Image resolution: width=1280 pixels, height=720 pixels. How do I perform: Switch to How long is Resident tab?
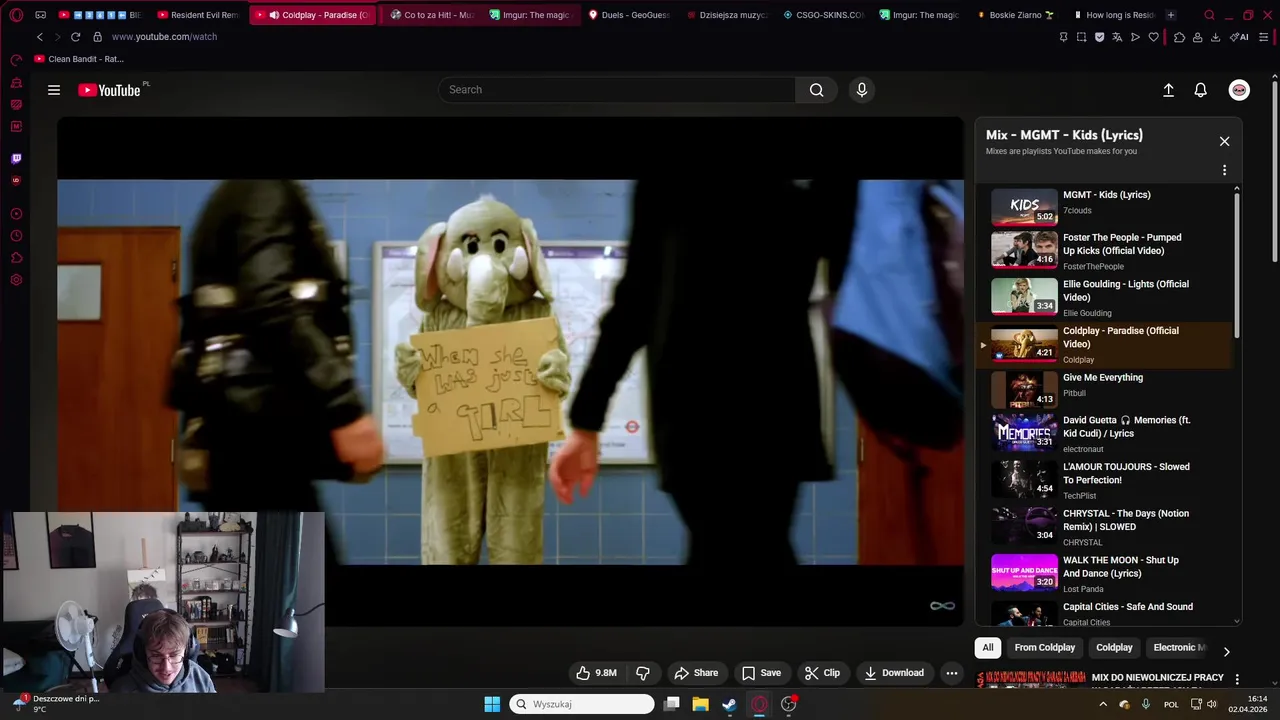tap(1113, 15)
